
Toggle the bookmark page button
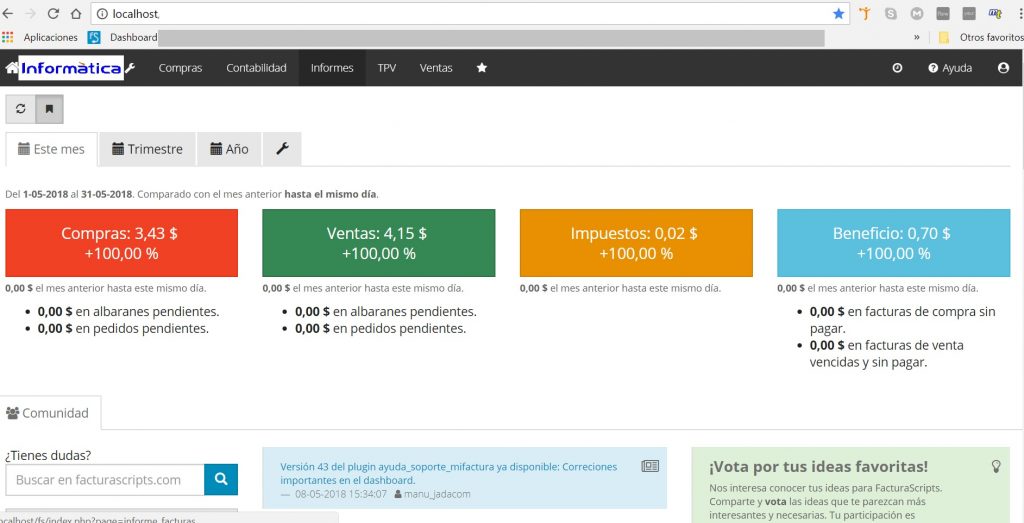pos(49,109)
